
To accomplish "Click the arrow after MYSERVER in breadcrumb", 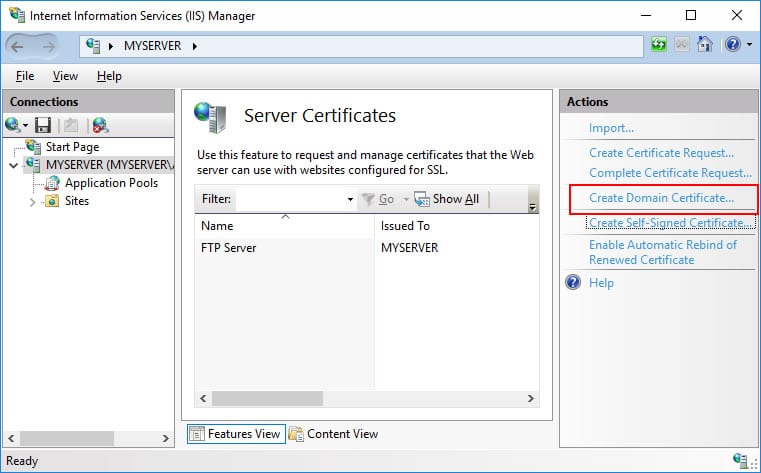I will 195,46.
